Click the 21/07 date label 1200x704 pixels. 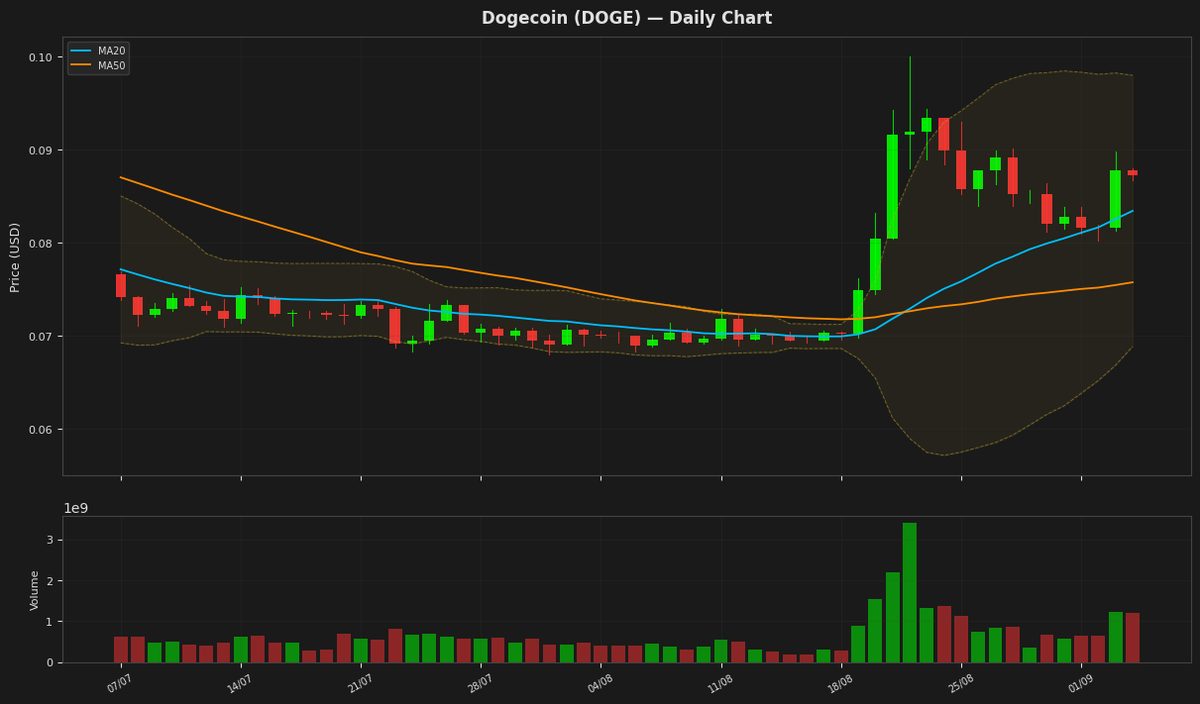point(359,684)
